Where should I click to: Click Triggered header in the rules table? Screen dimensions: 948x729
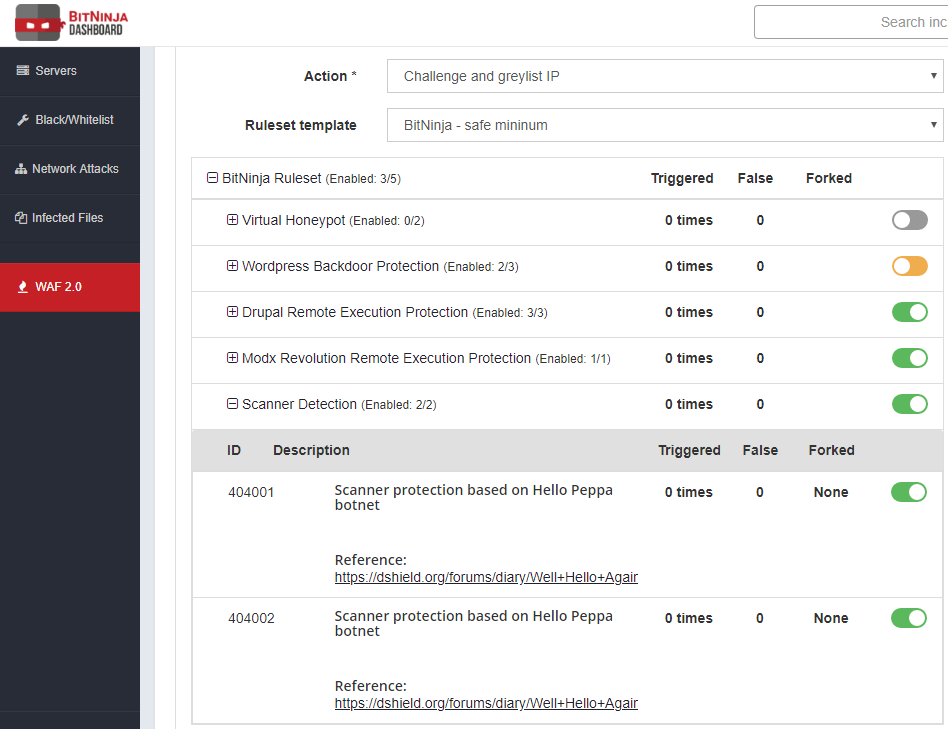(689, 450)
